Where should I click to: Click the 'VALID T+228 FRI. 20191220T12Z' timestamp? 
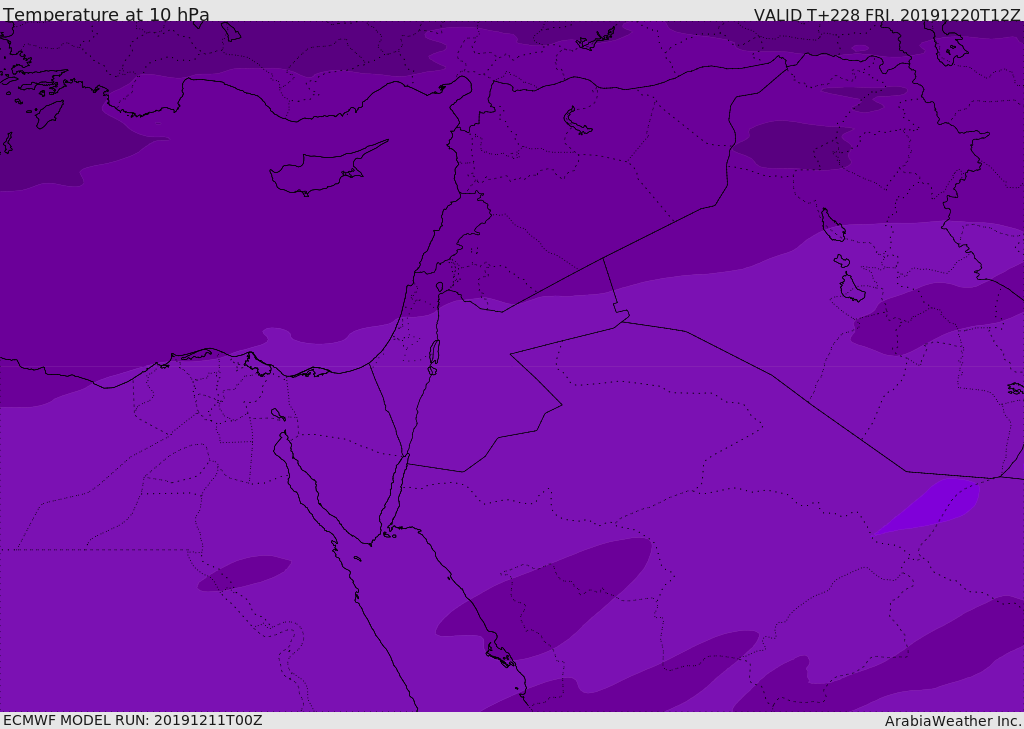click(887, 15)
